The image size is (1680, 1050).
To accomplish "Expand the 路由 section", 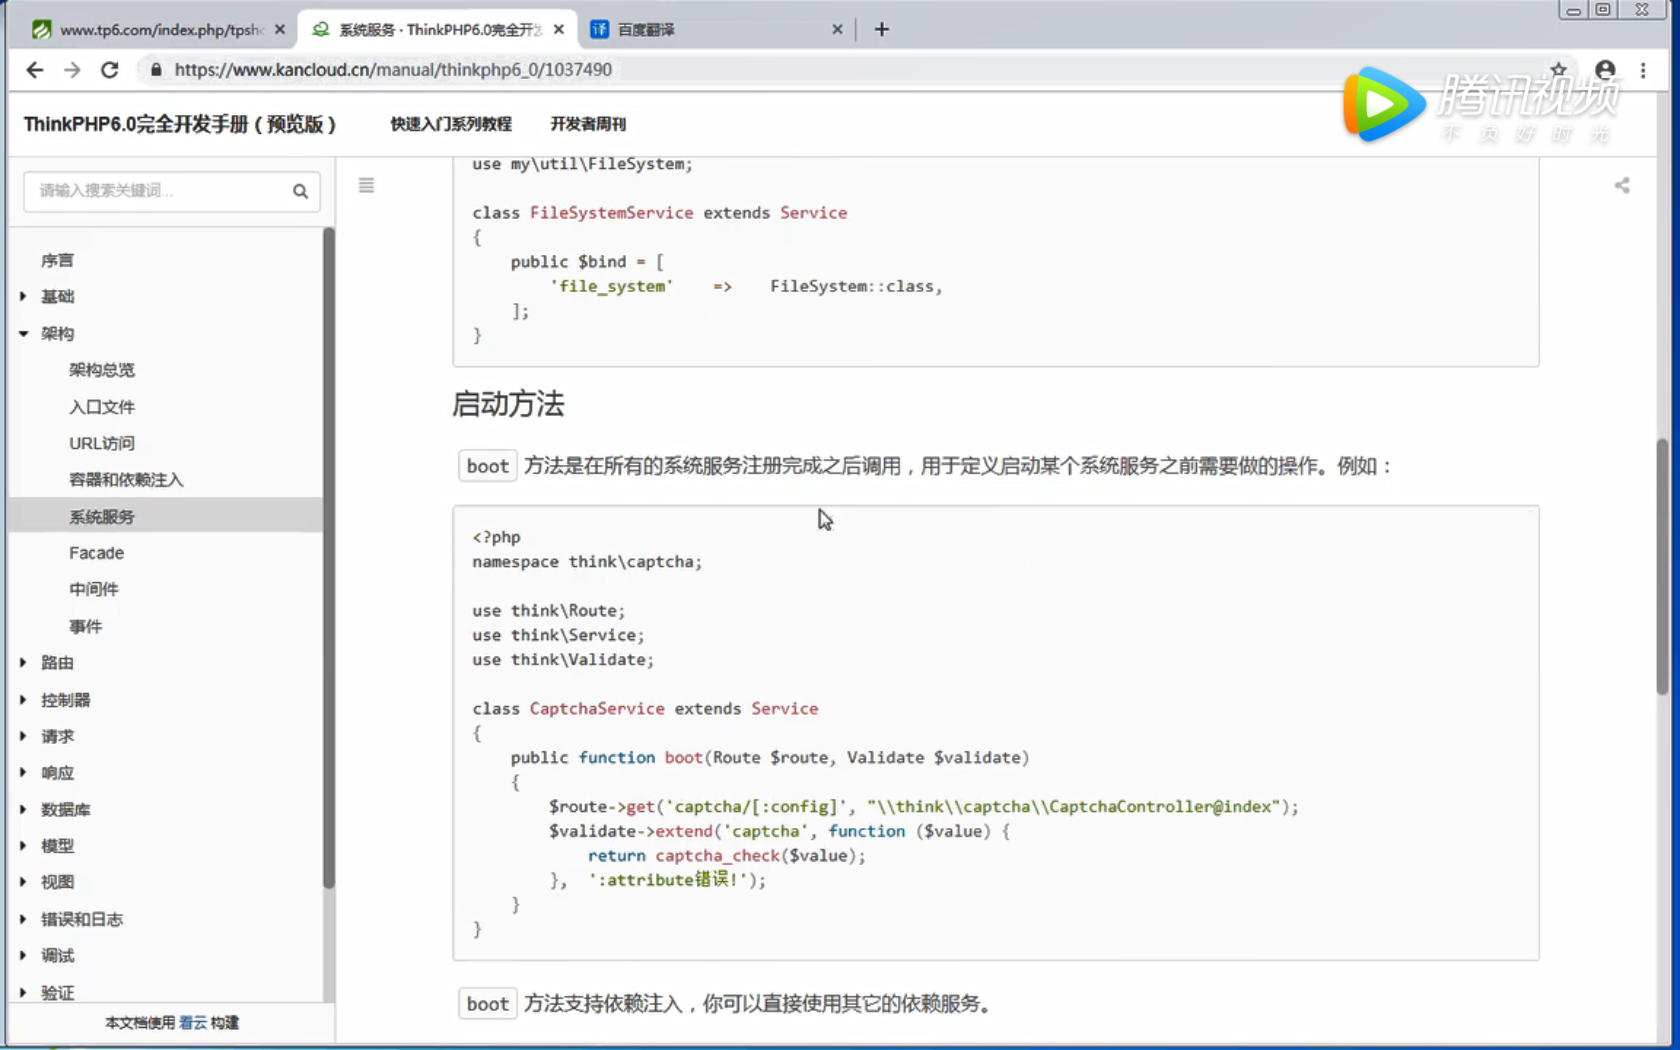I will pos(57,662).
